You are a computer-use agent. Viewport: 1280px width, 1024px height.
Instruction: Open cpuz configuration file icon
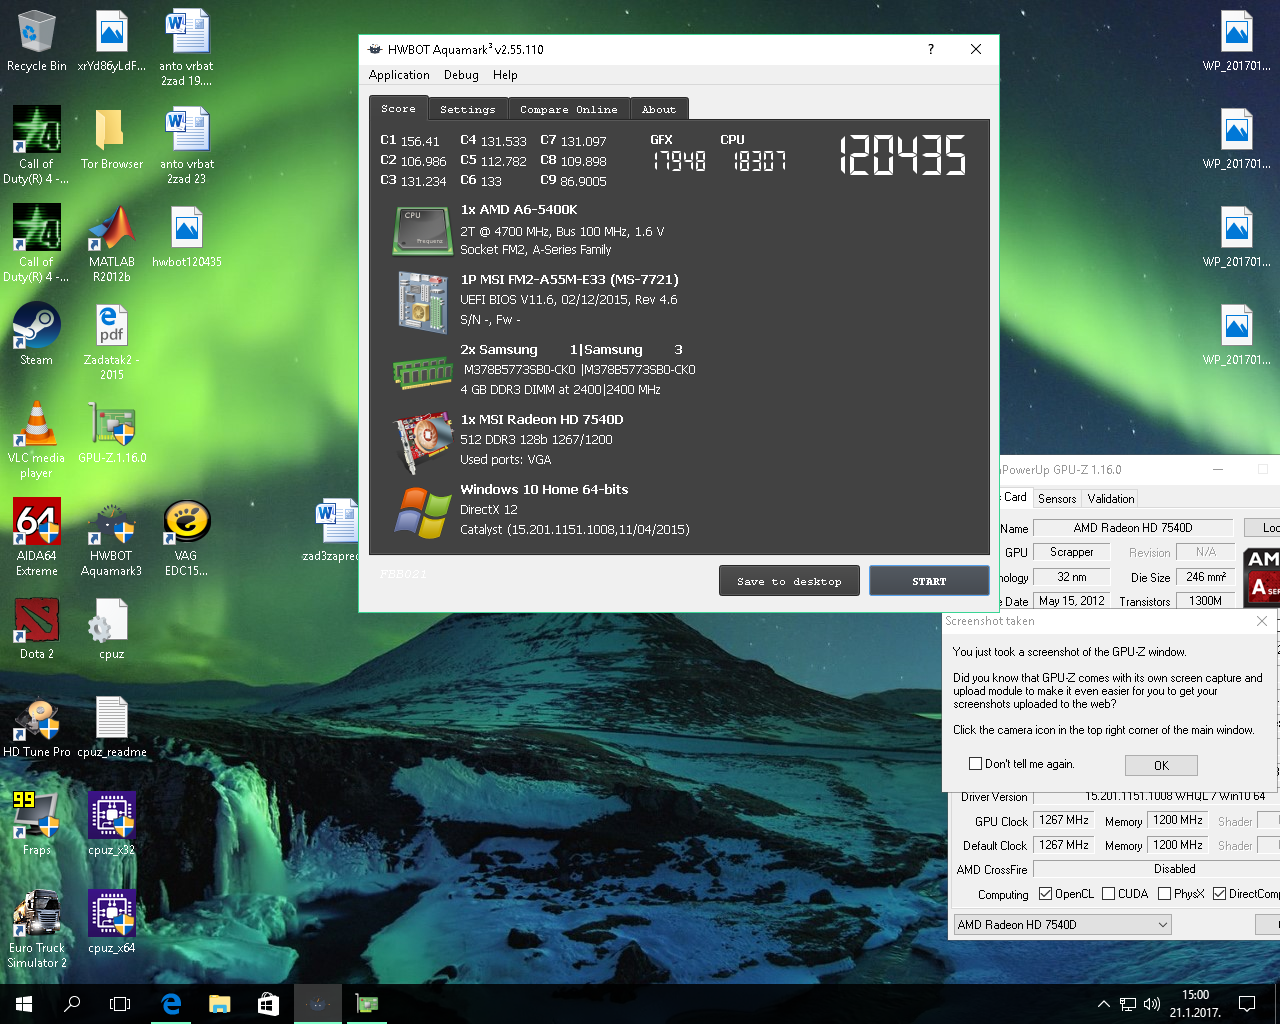tap(111, 628)
